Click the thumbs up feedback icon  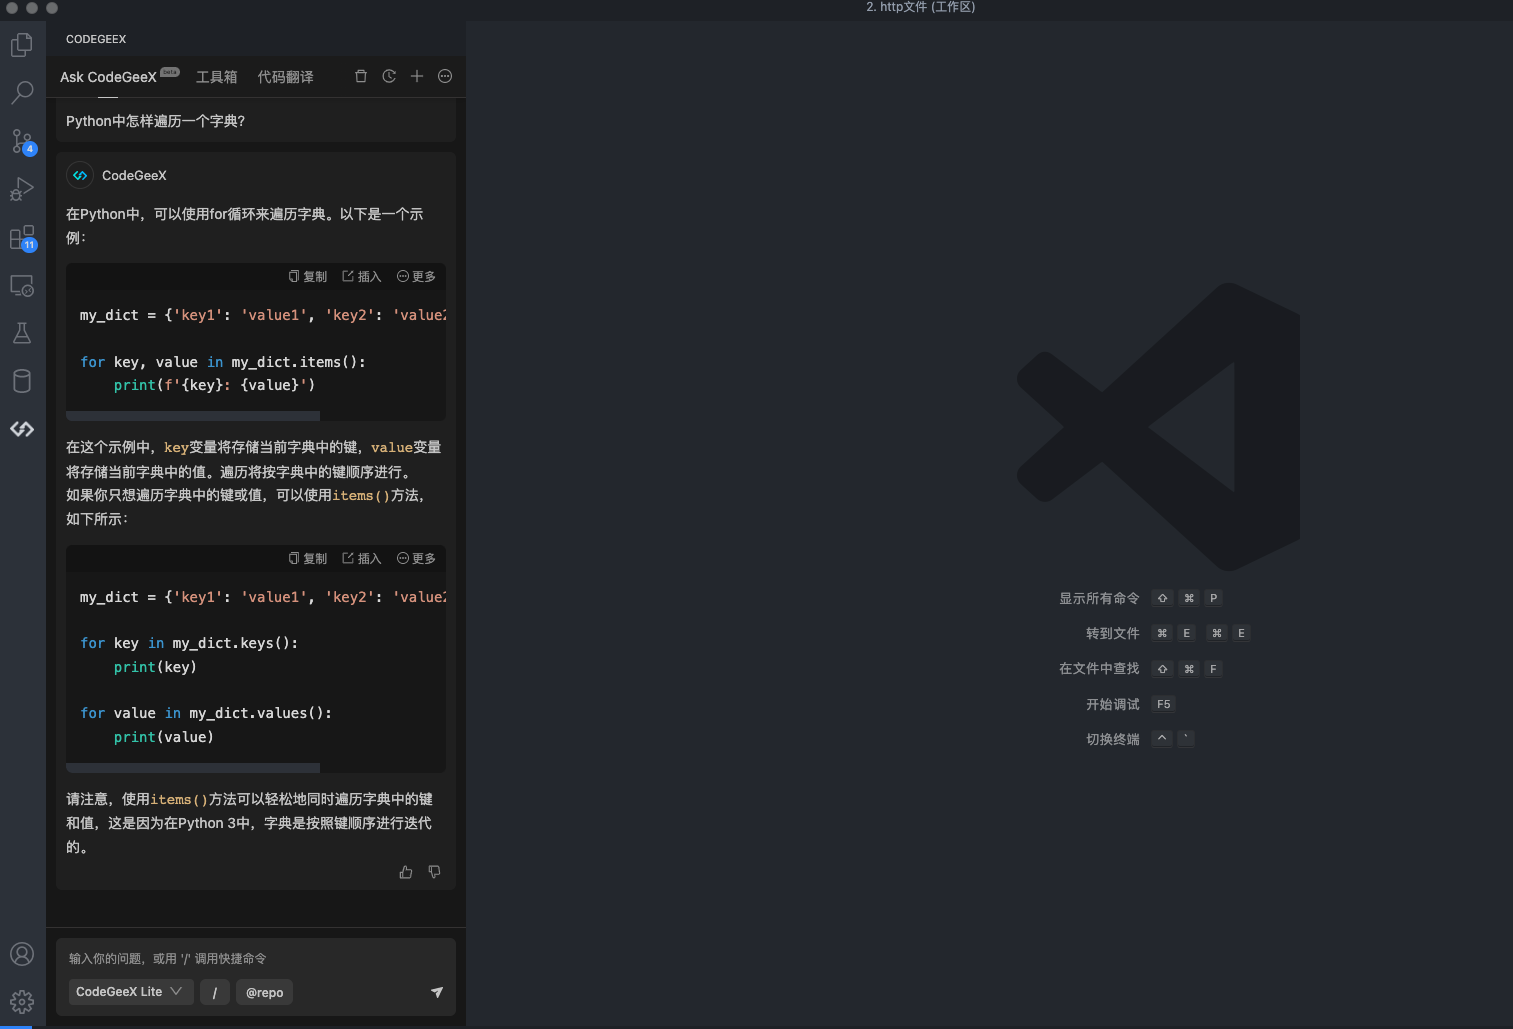click(406, 872)
